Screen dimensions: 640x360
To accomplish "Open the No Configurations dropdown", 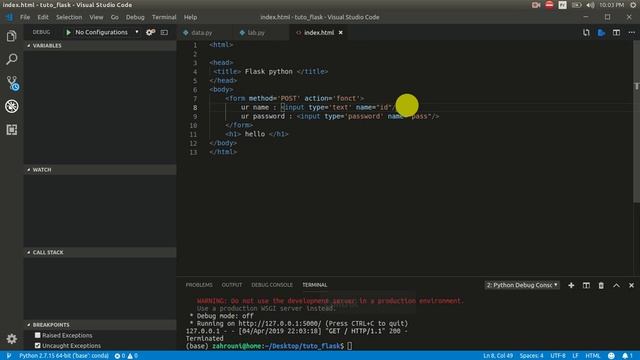I will click(107, 32).
